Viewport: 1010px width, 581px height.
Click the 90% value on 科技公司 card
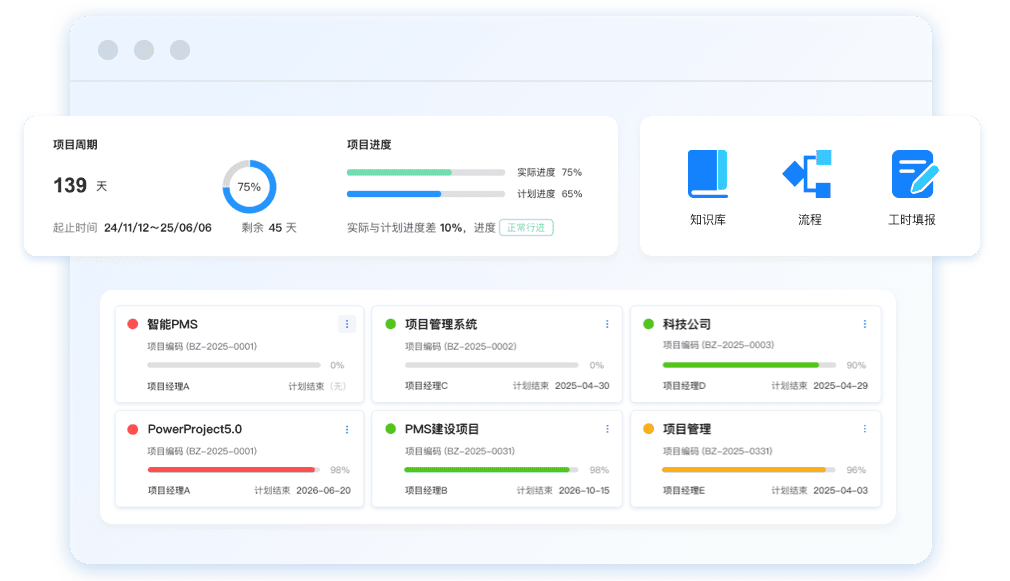click(x=856, y=365)
